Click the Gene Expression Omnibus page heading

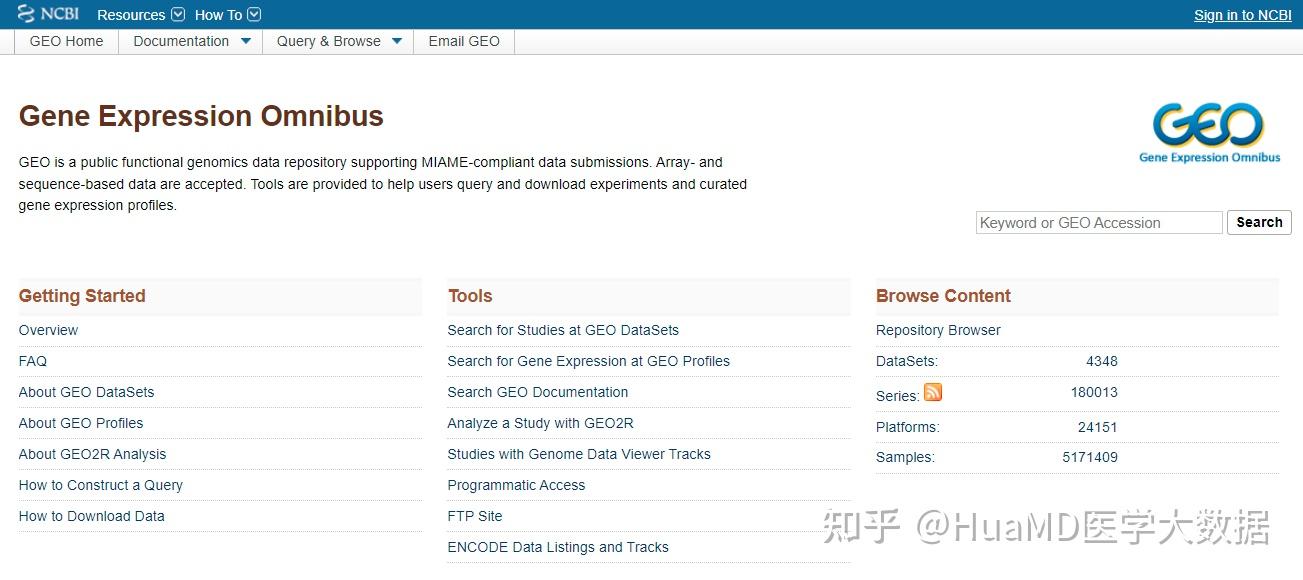point(201,116)
